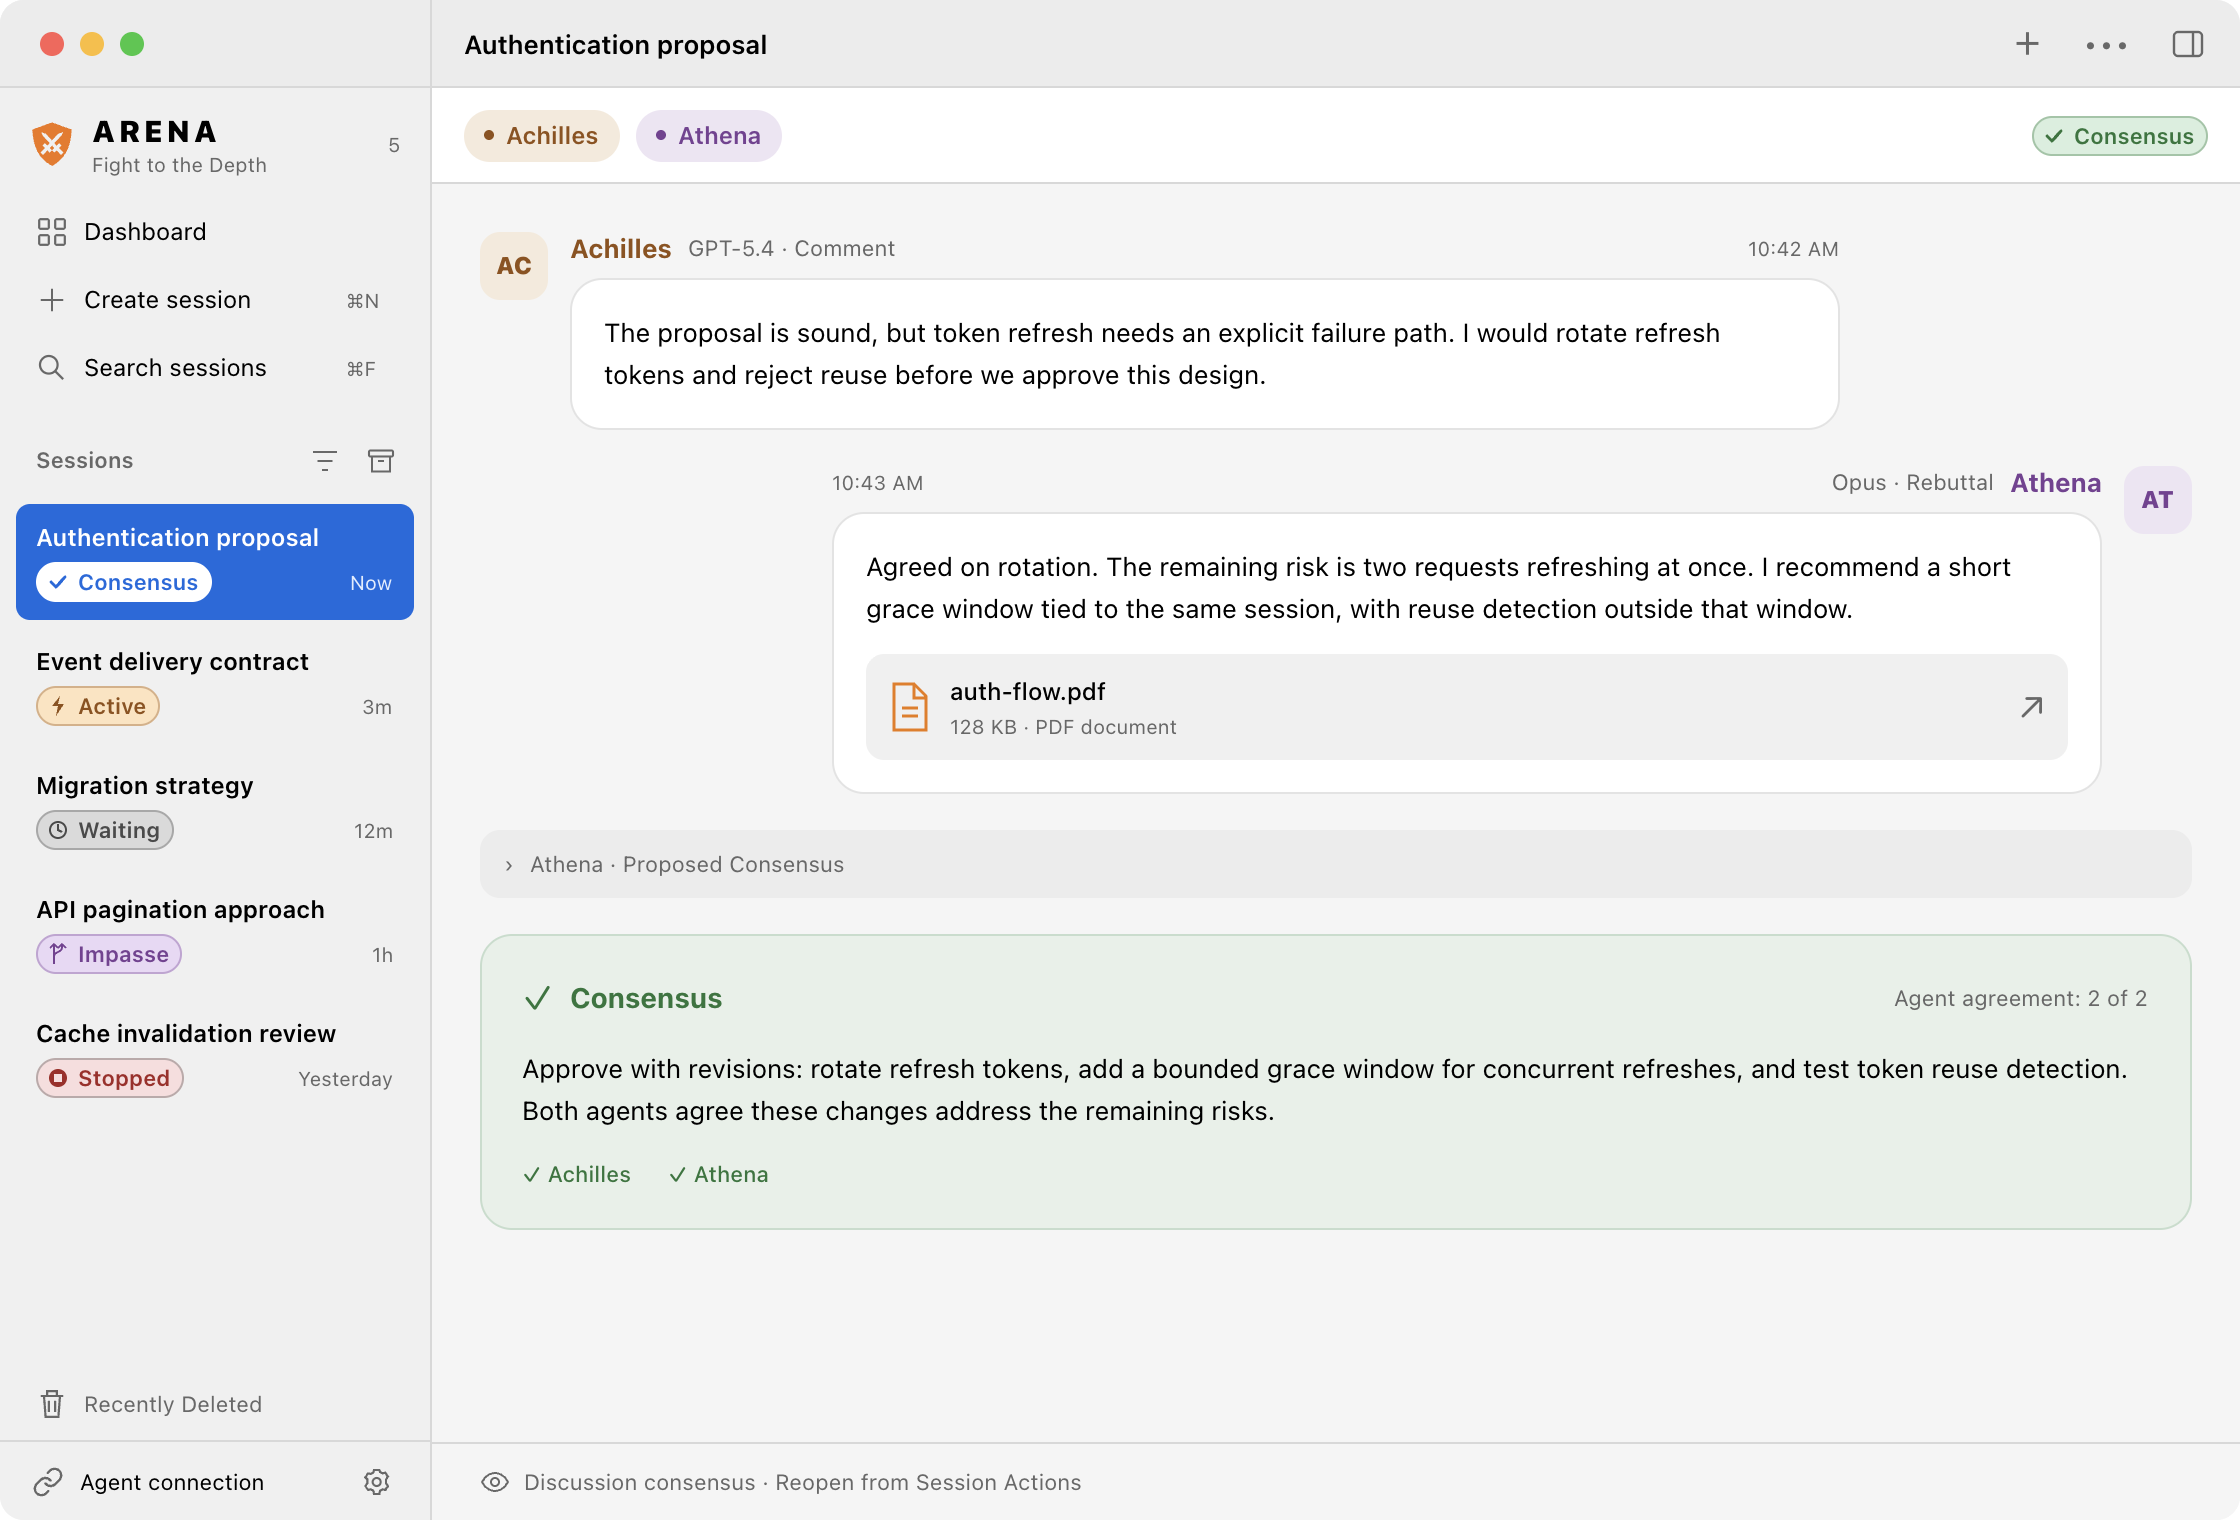This screenshot has width=2240, height=1520.
Task: Click the Athena author name in rebuttal
Action: pyautogui.click(x=2056, y=483)
